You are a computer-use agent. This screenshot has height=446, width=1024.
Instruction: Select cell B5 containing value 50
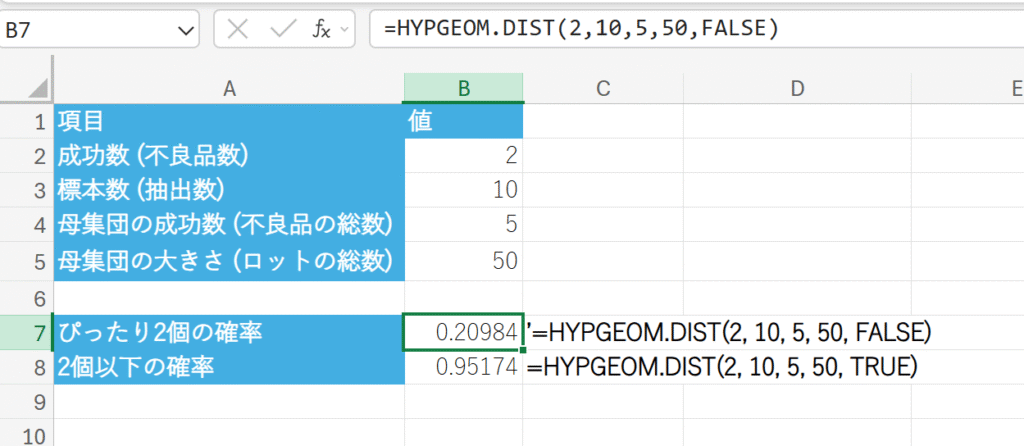pyautogui.click(x=463, y=262)
